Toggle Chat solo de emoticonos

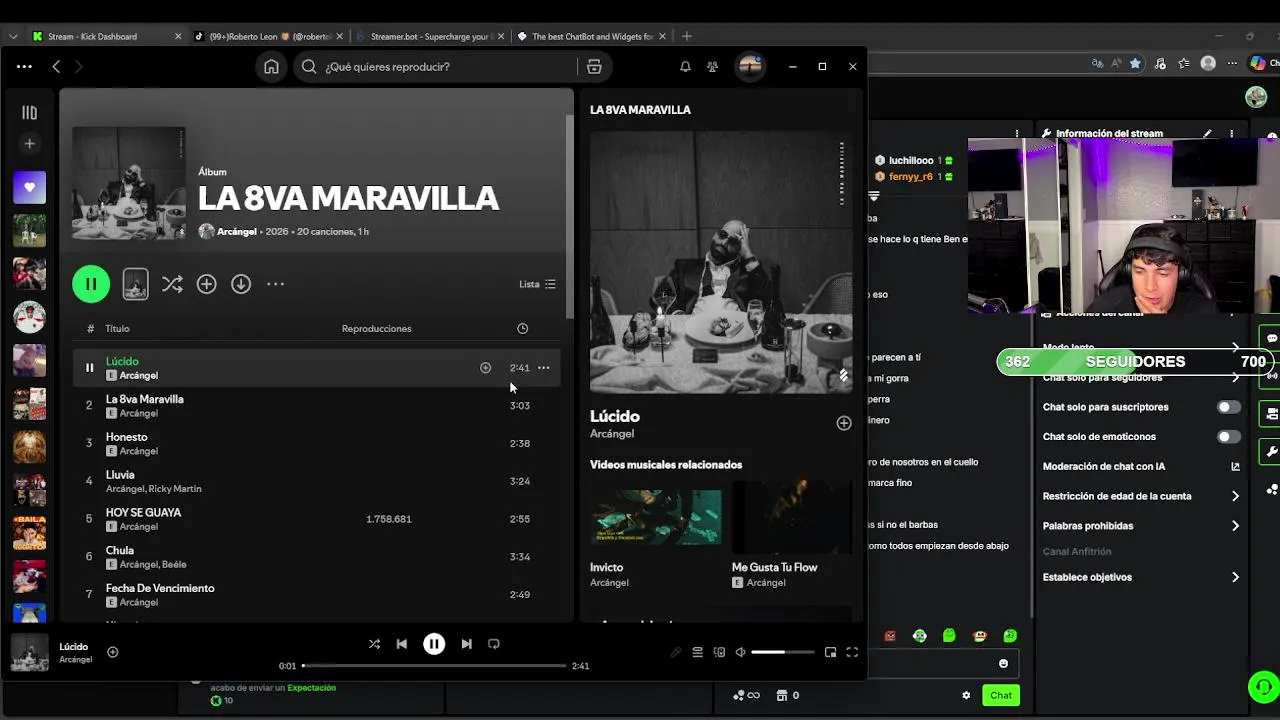click(x=1229, y=437)
